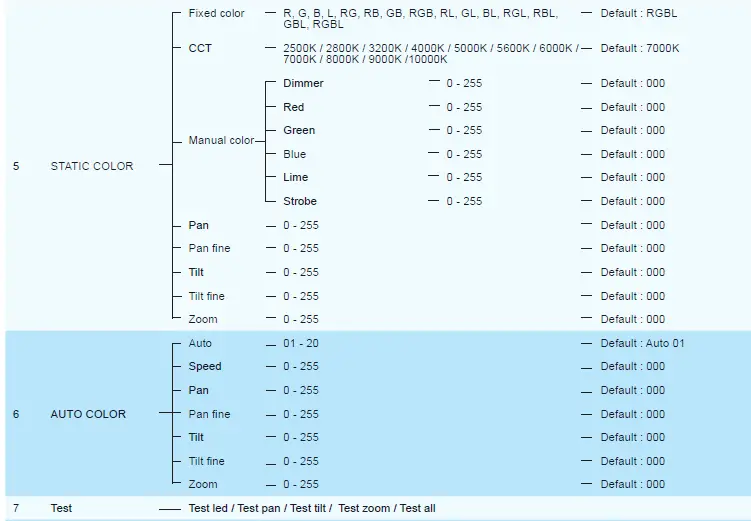Select "Tilt" under AUTO COLOR

pos(196,437)
